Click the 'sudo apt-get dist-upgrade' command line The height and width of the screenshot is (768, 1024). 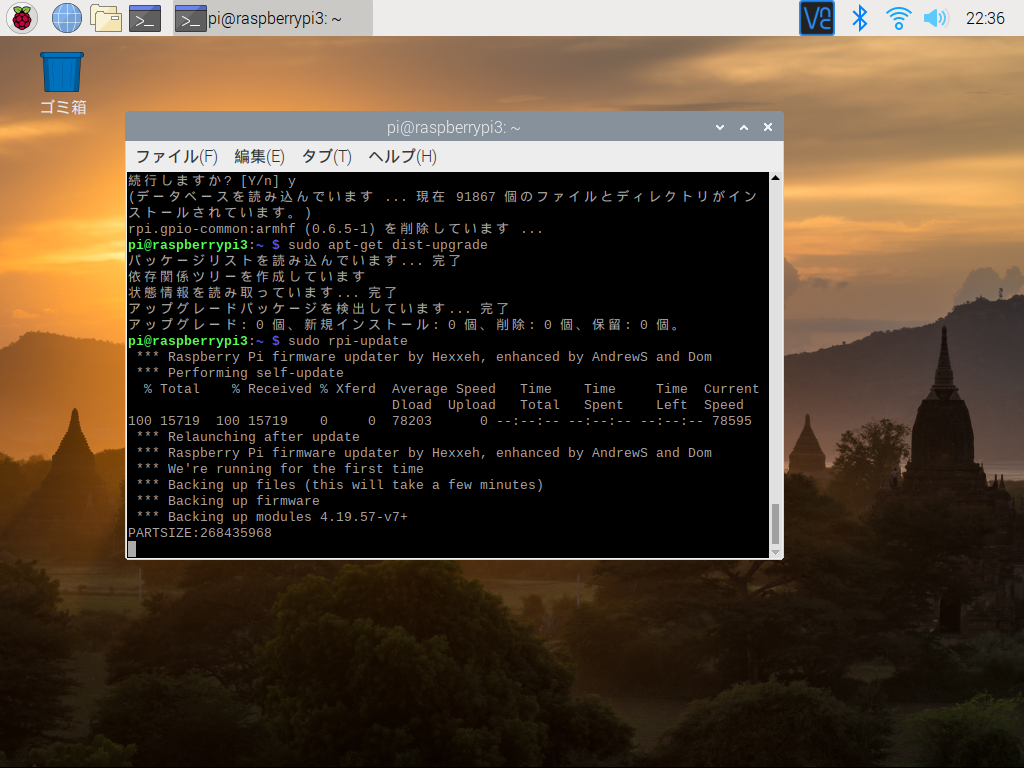click(308, 245)
